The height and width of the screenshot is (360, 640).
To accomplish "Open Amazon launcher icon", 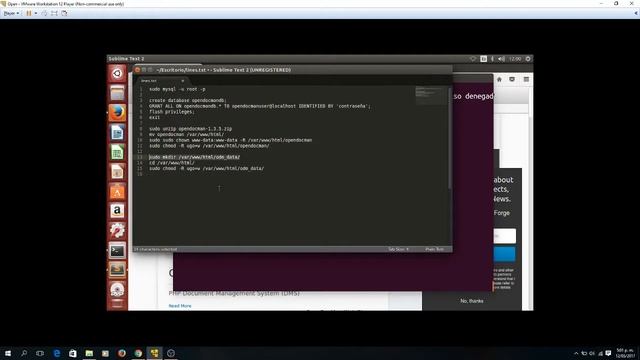I will (117, 211).
